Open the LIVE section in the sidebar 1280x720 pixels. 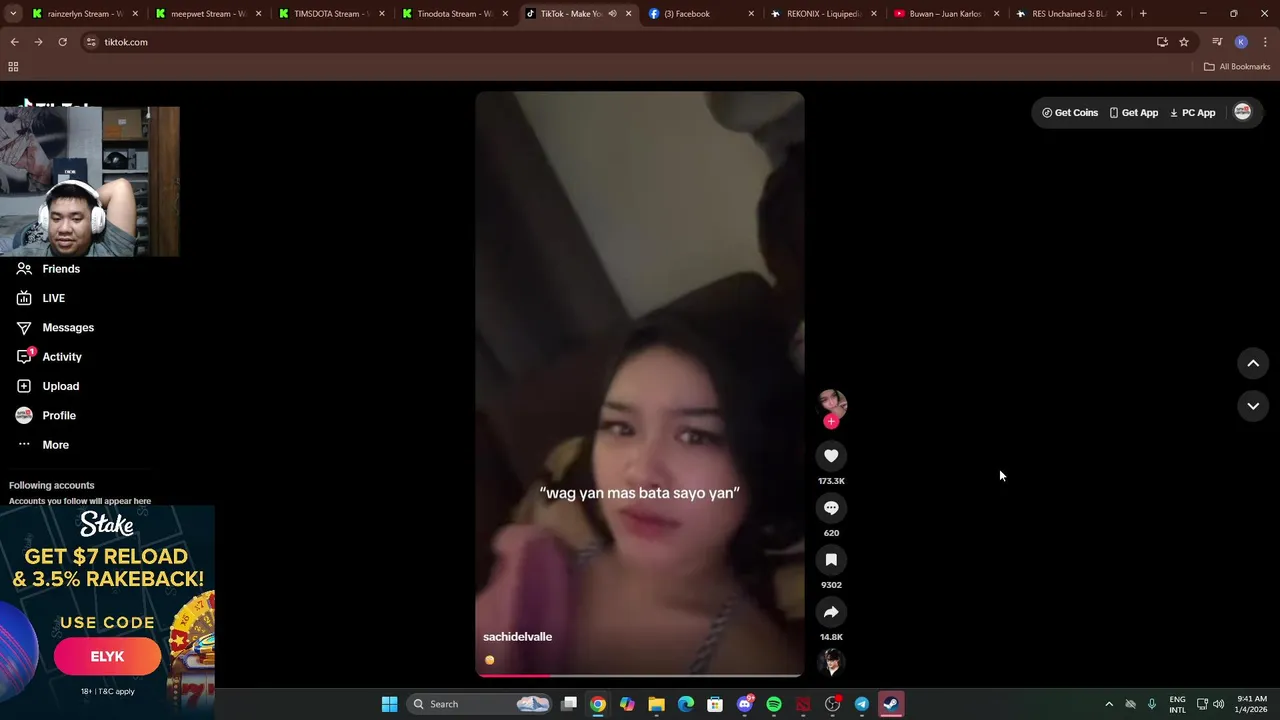(x=41, y=298)
